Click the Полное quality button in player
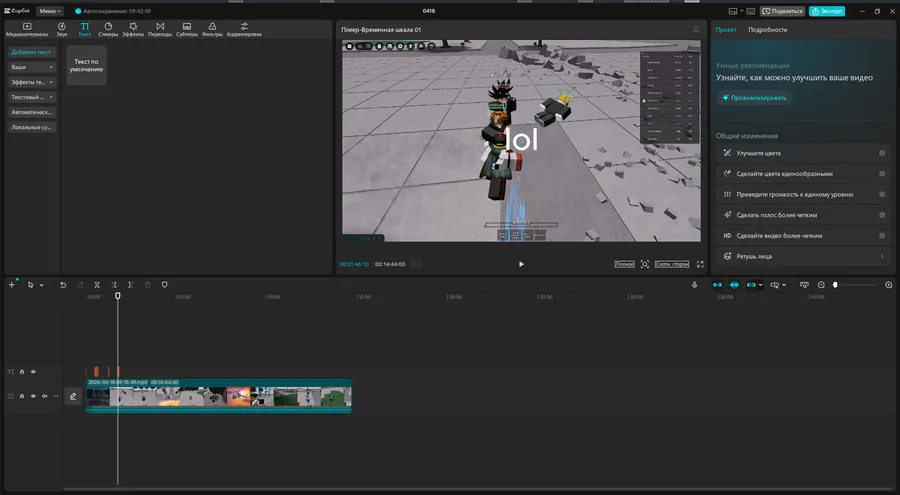 pyautogui.click(x=624, y=264)
